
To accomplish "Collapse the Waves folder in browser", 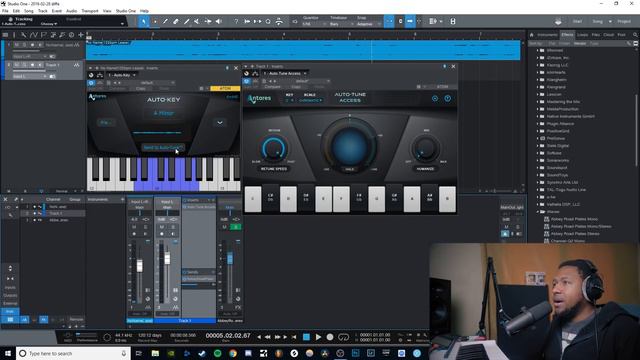I will pyautogui.click(x=538, y=212).
